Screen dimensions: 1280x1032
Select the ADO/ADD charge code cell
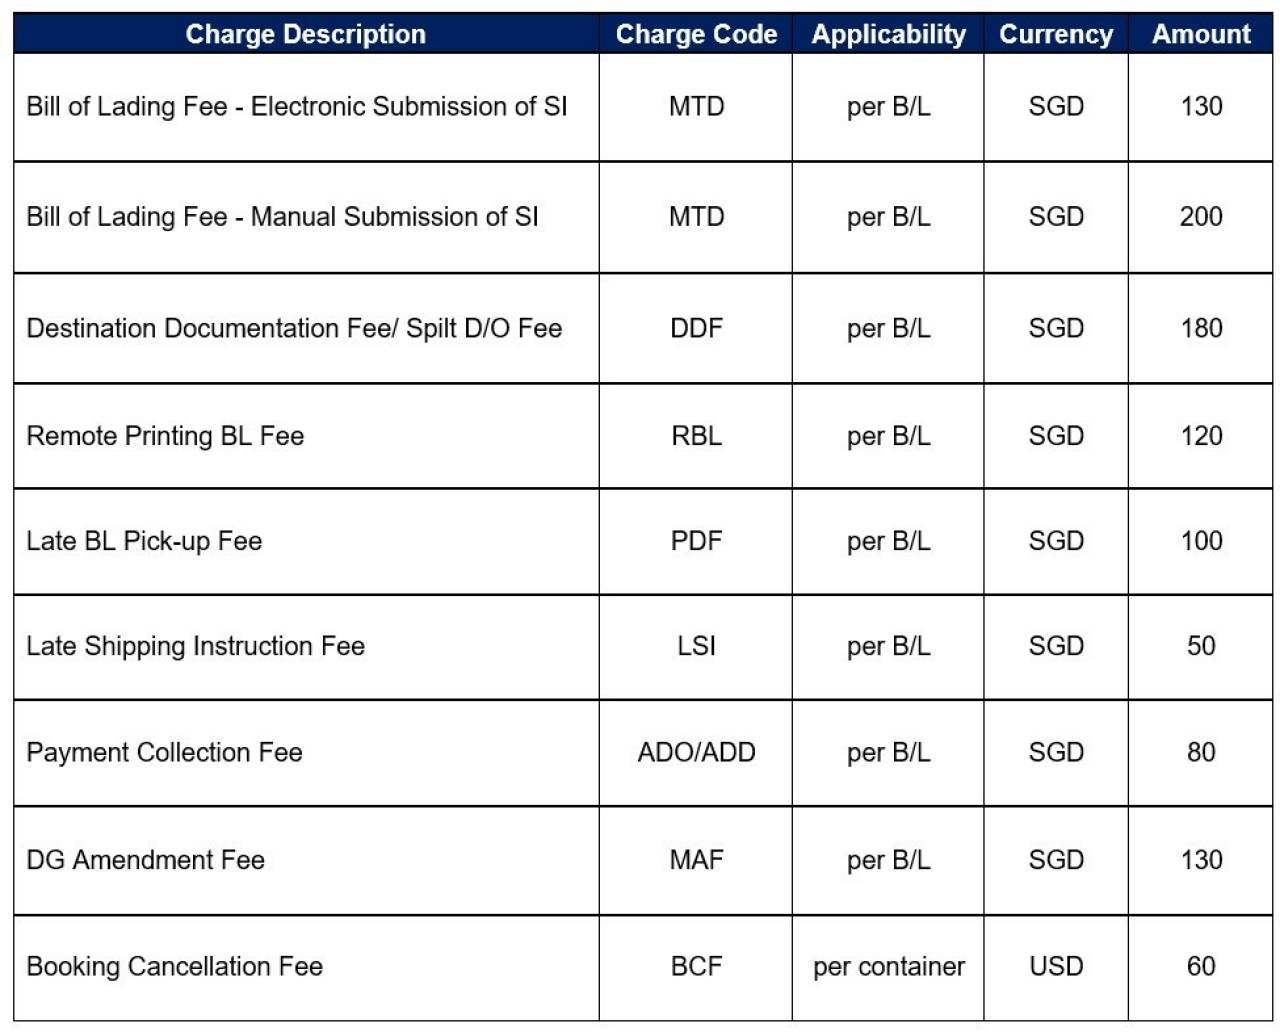pyautogui.click(x=696, y=752)
